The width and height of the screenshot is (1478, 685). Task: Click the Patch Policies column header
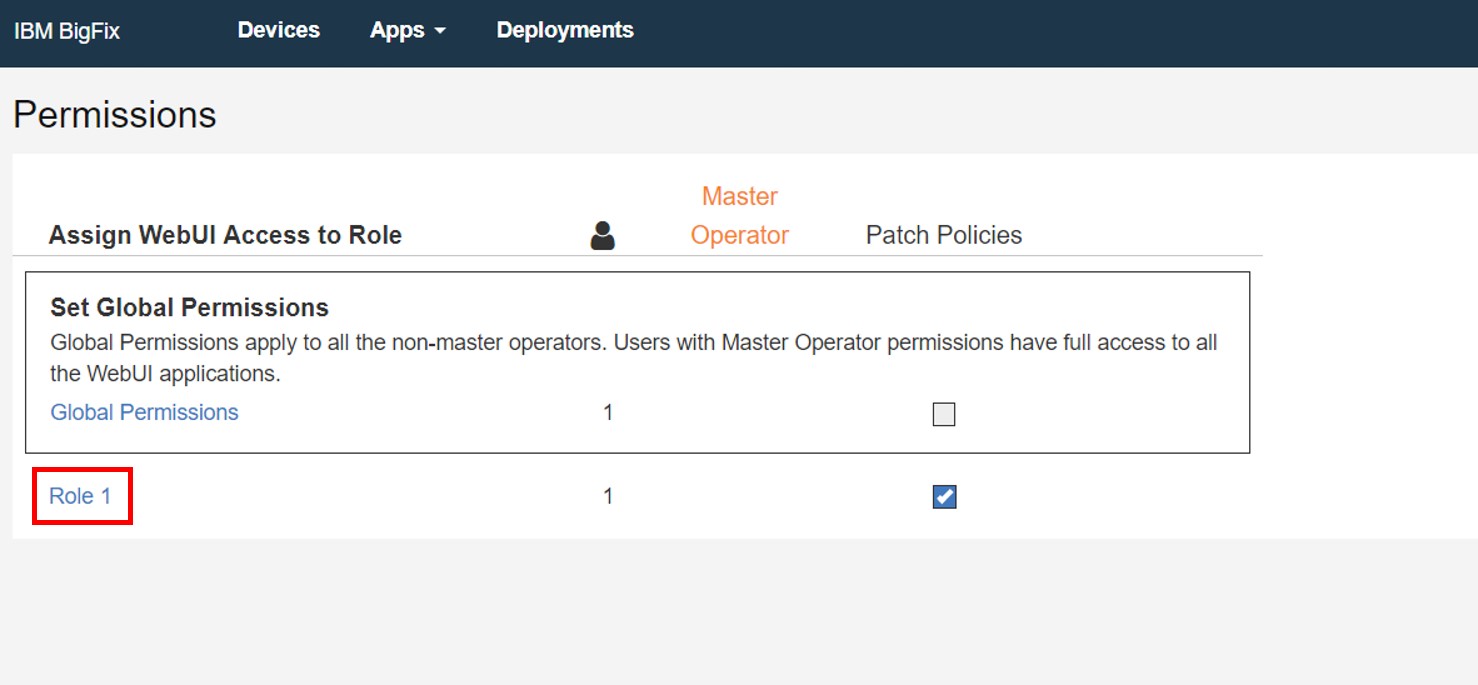click(x=943, y=235)
